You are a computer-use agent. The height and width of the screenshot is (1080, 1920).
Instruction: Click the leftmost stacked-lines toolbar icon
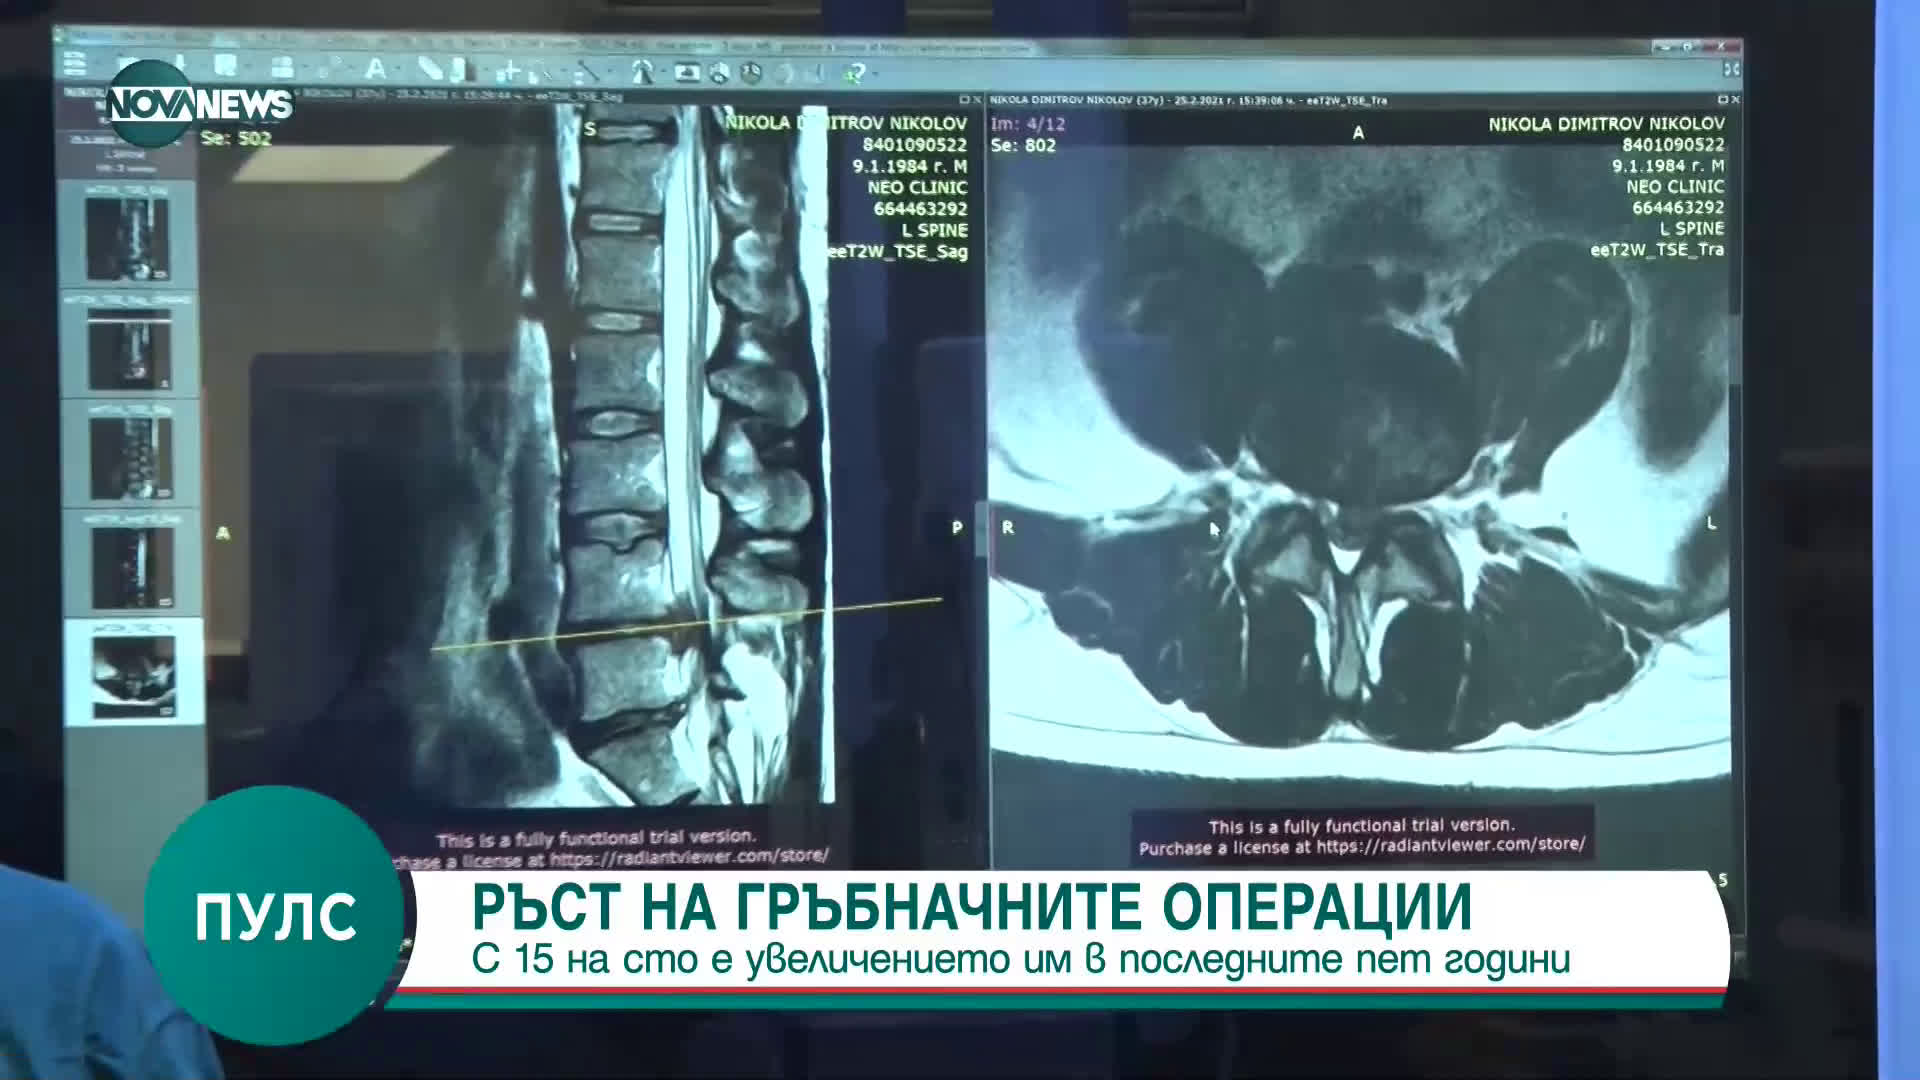pos(75,65)
